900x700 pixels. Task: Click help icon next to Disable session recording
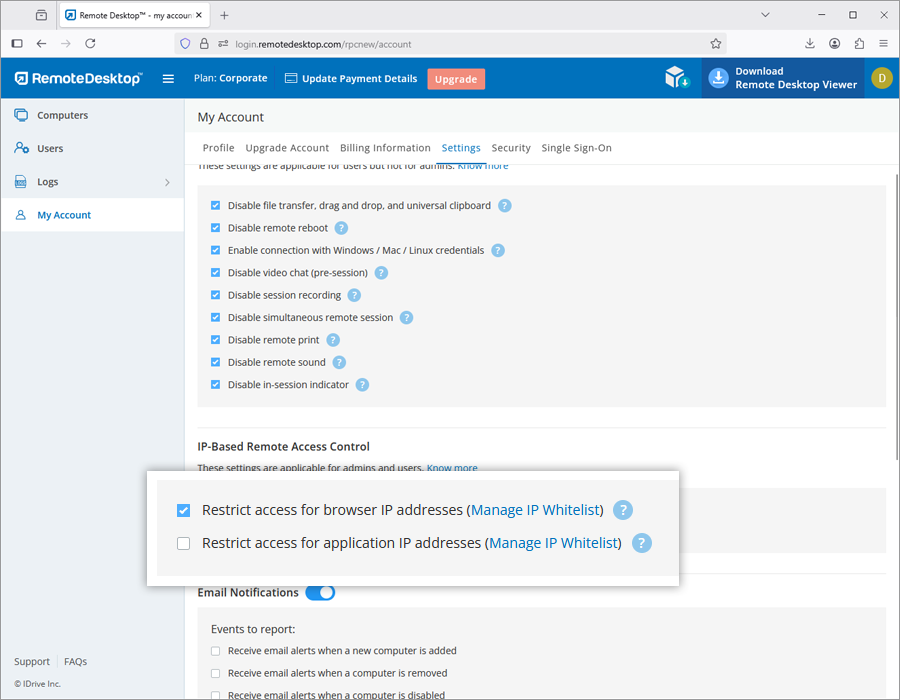coord(354,295)
